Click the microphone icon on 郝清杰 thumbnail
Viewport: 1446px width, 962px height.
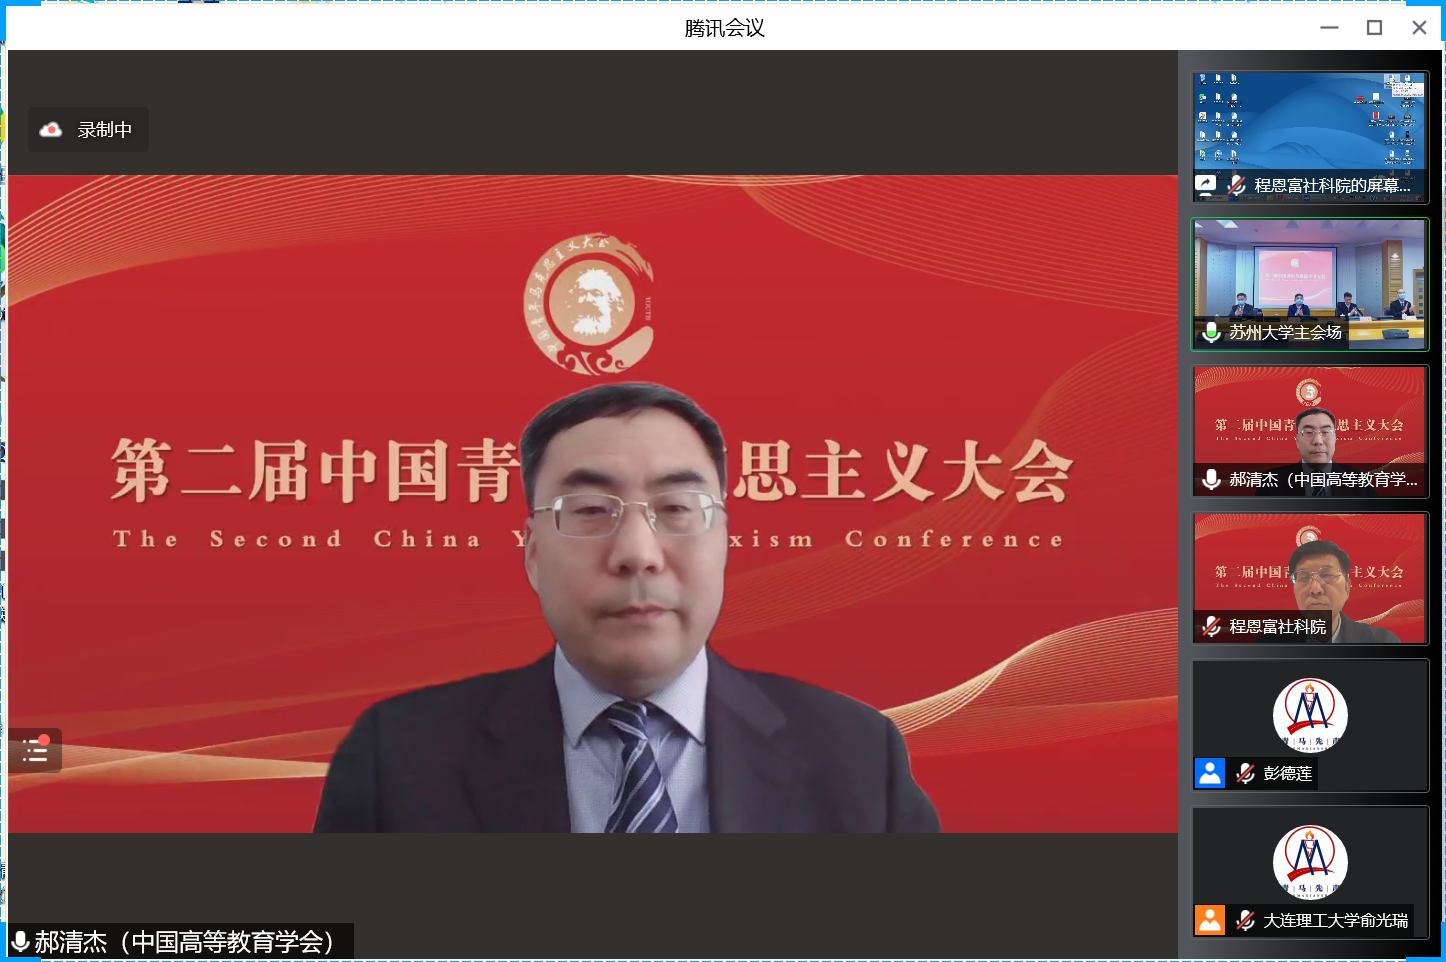click(x=1211, y=479)
